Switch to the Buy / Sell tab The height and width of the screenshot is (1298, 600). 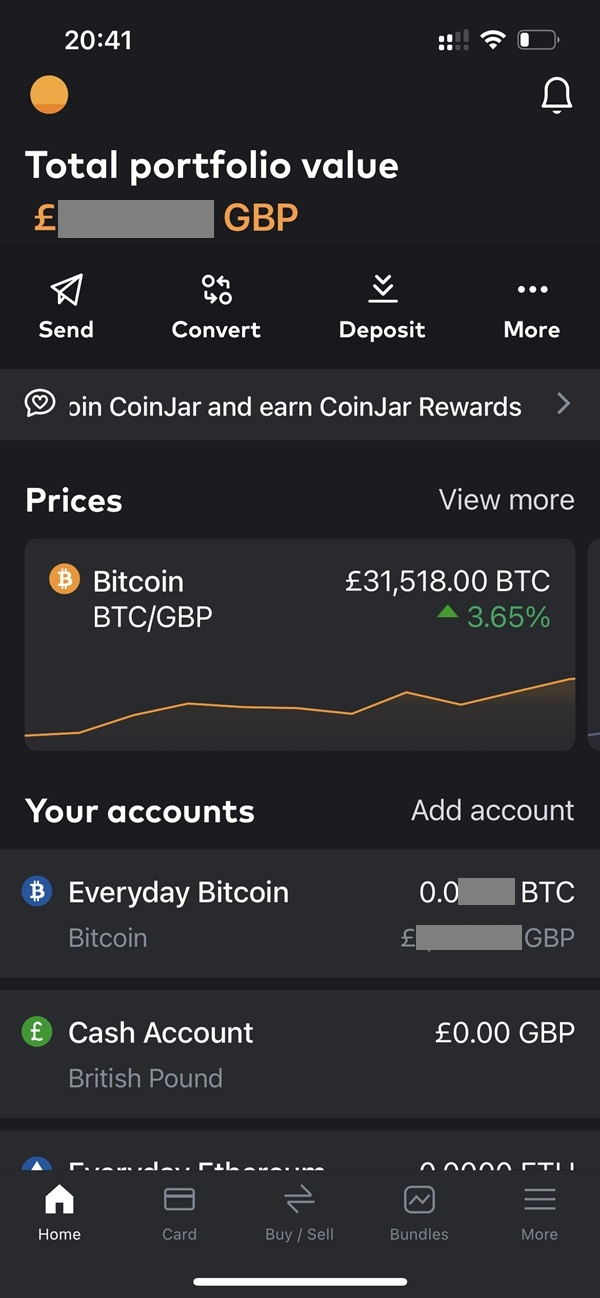(299, 1212)
